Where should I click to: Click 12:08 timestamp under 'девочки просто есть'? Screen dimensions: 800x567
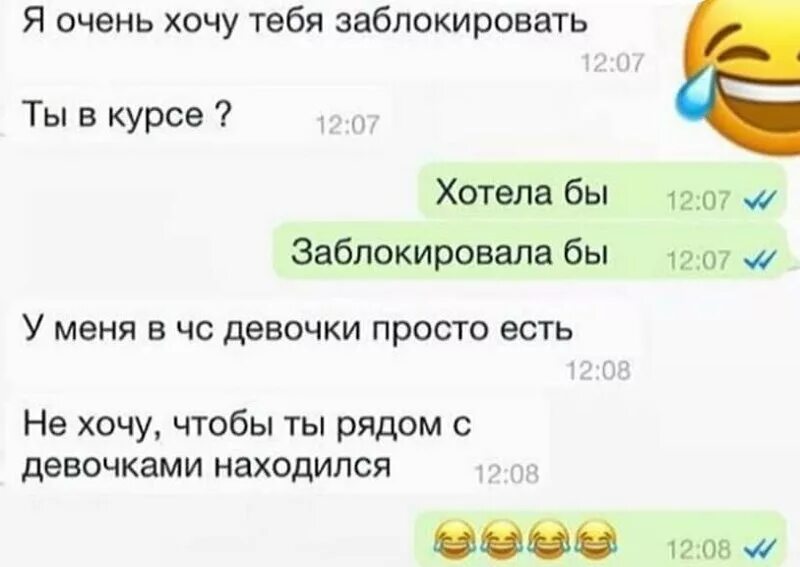pos(599,372)
